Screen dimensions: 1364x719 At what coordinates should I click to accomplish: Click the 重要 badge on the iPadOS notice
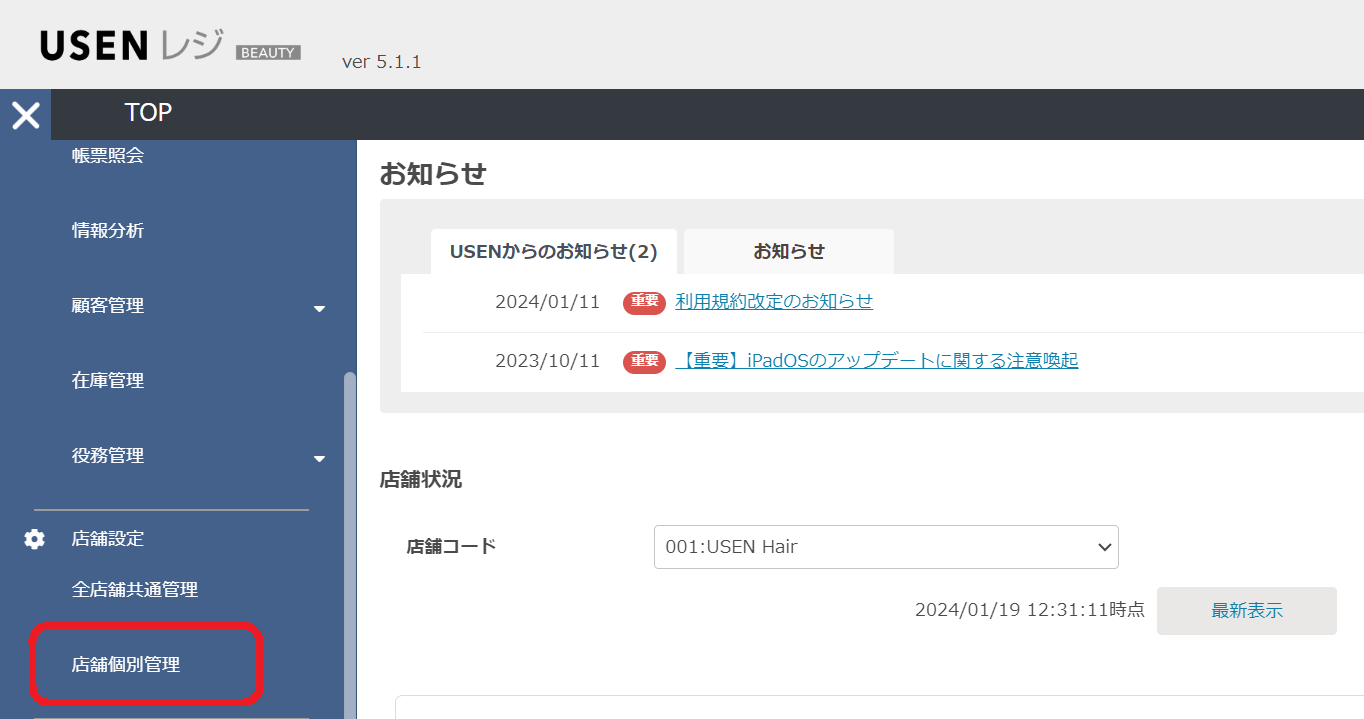pyautogui.click(x=644, y=361)
